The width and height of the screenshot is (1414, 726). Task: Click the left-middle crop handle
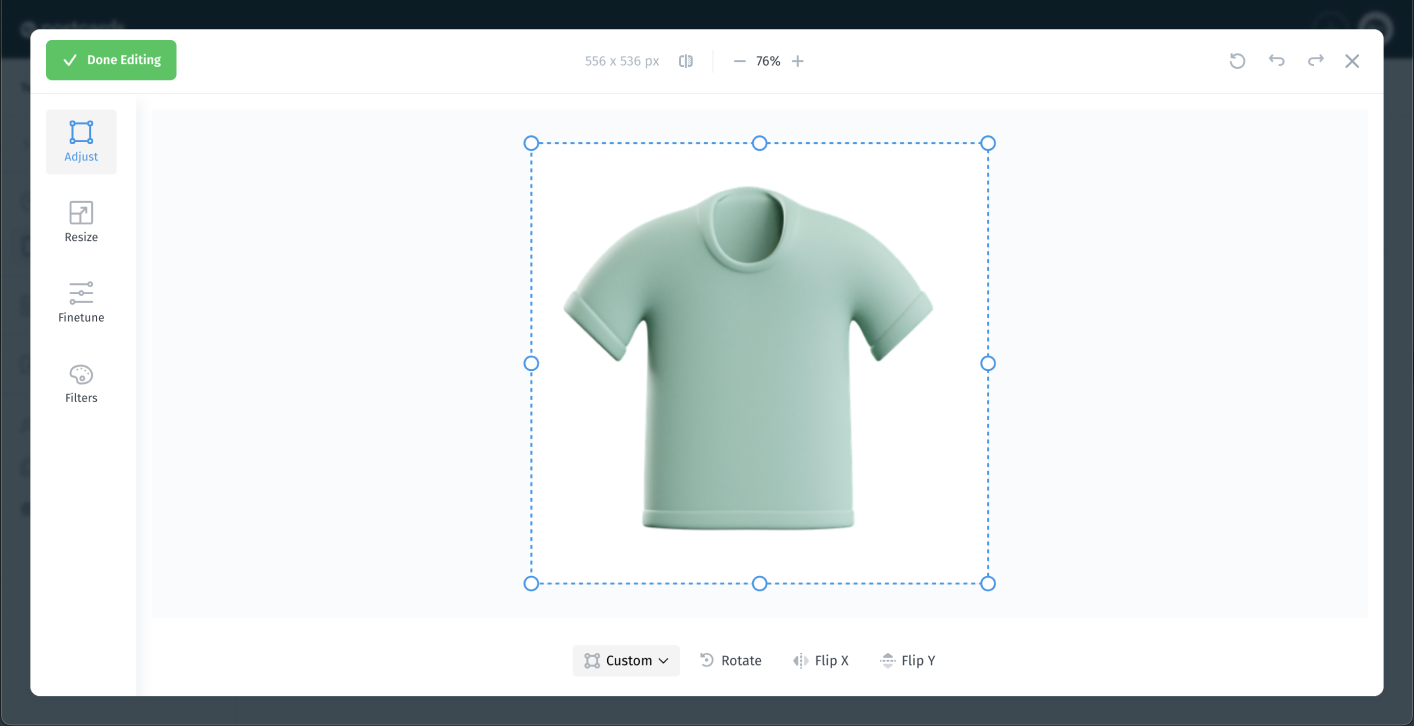pos(531,363)
